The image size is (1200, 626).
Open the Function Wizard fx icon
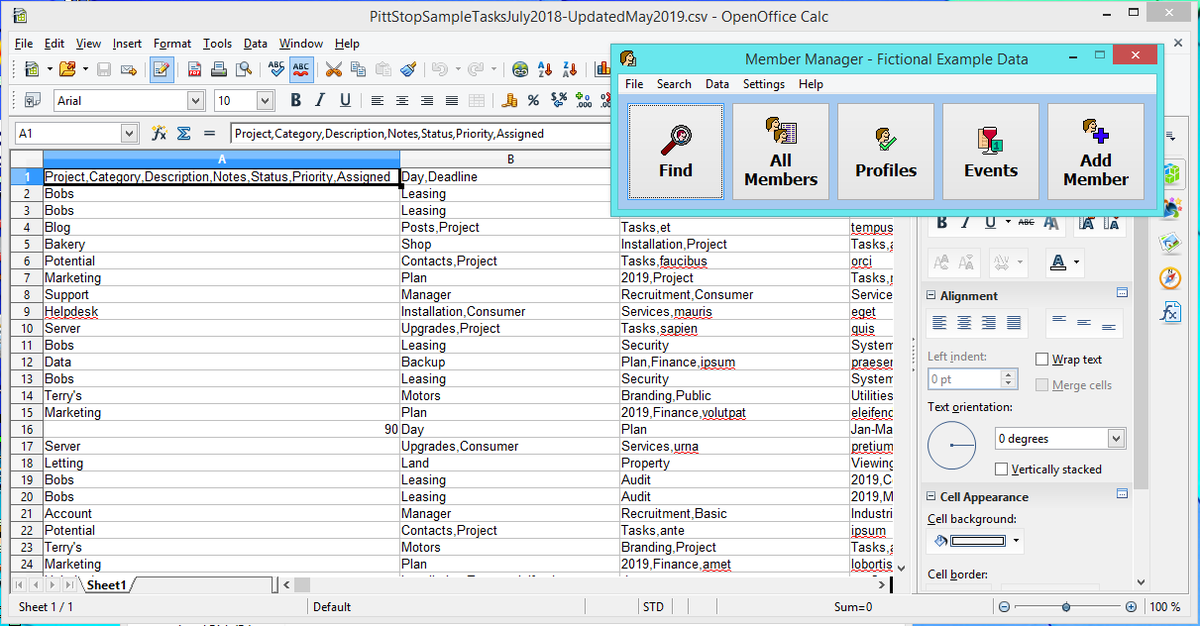tap(158, 133)
